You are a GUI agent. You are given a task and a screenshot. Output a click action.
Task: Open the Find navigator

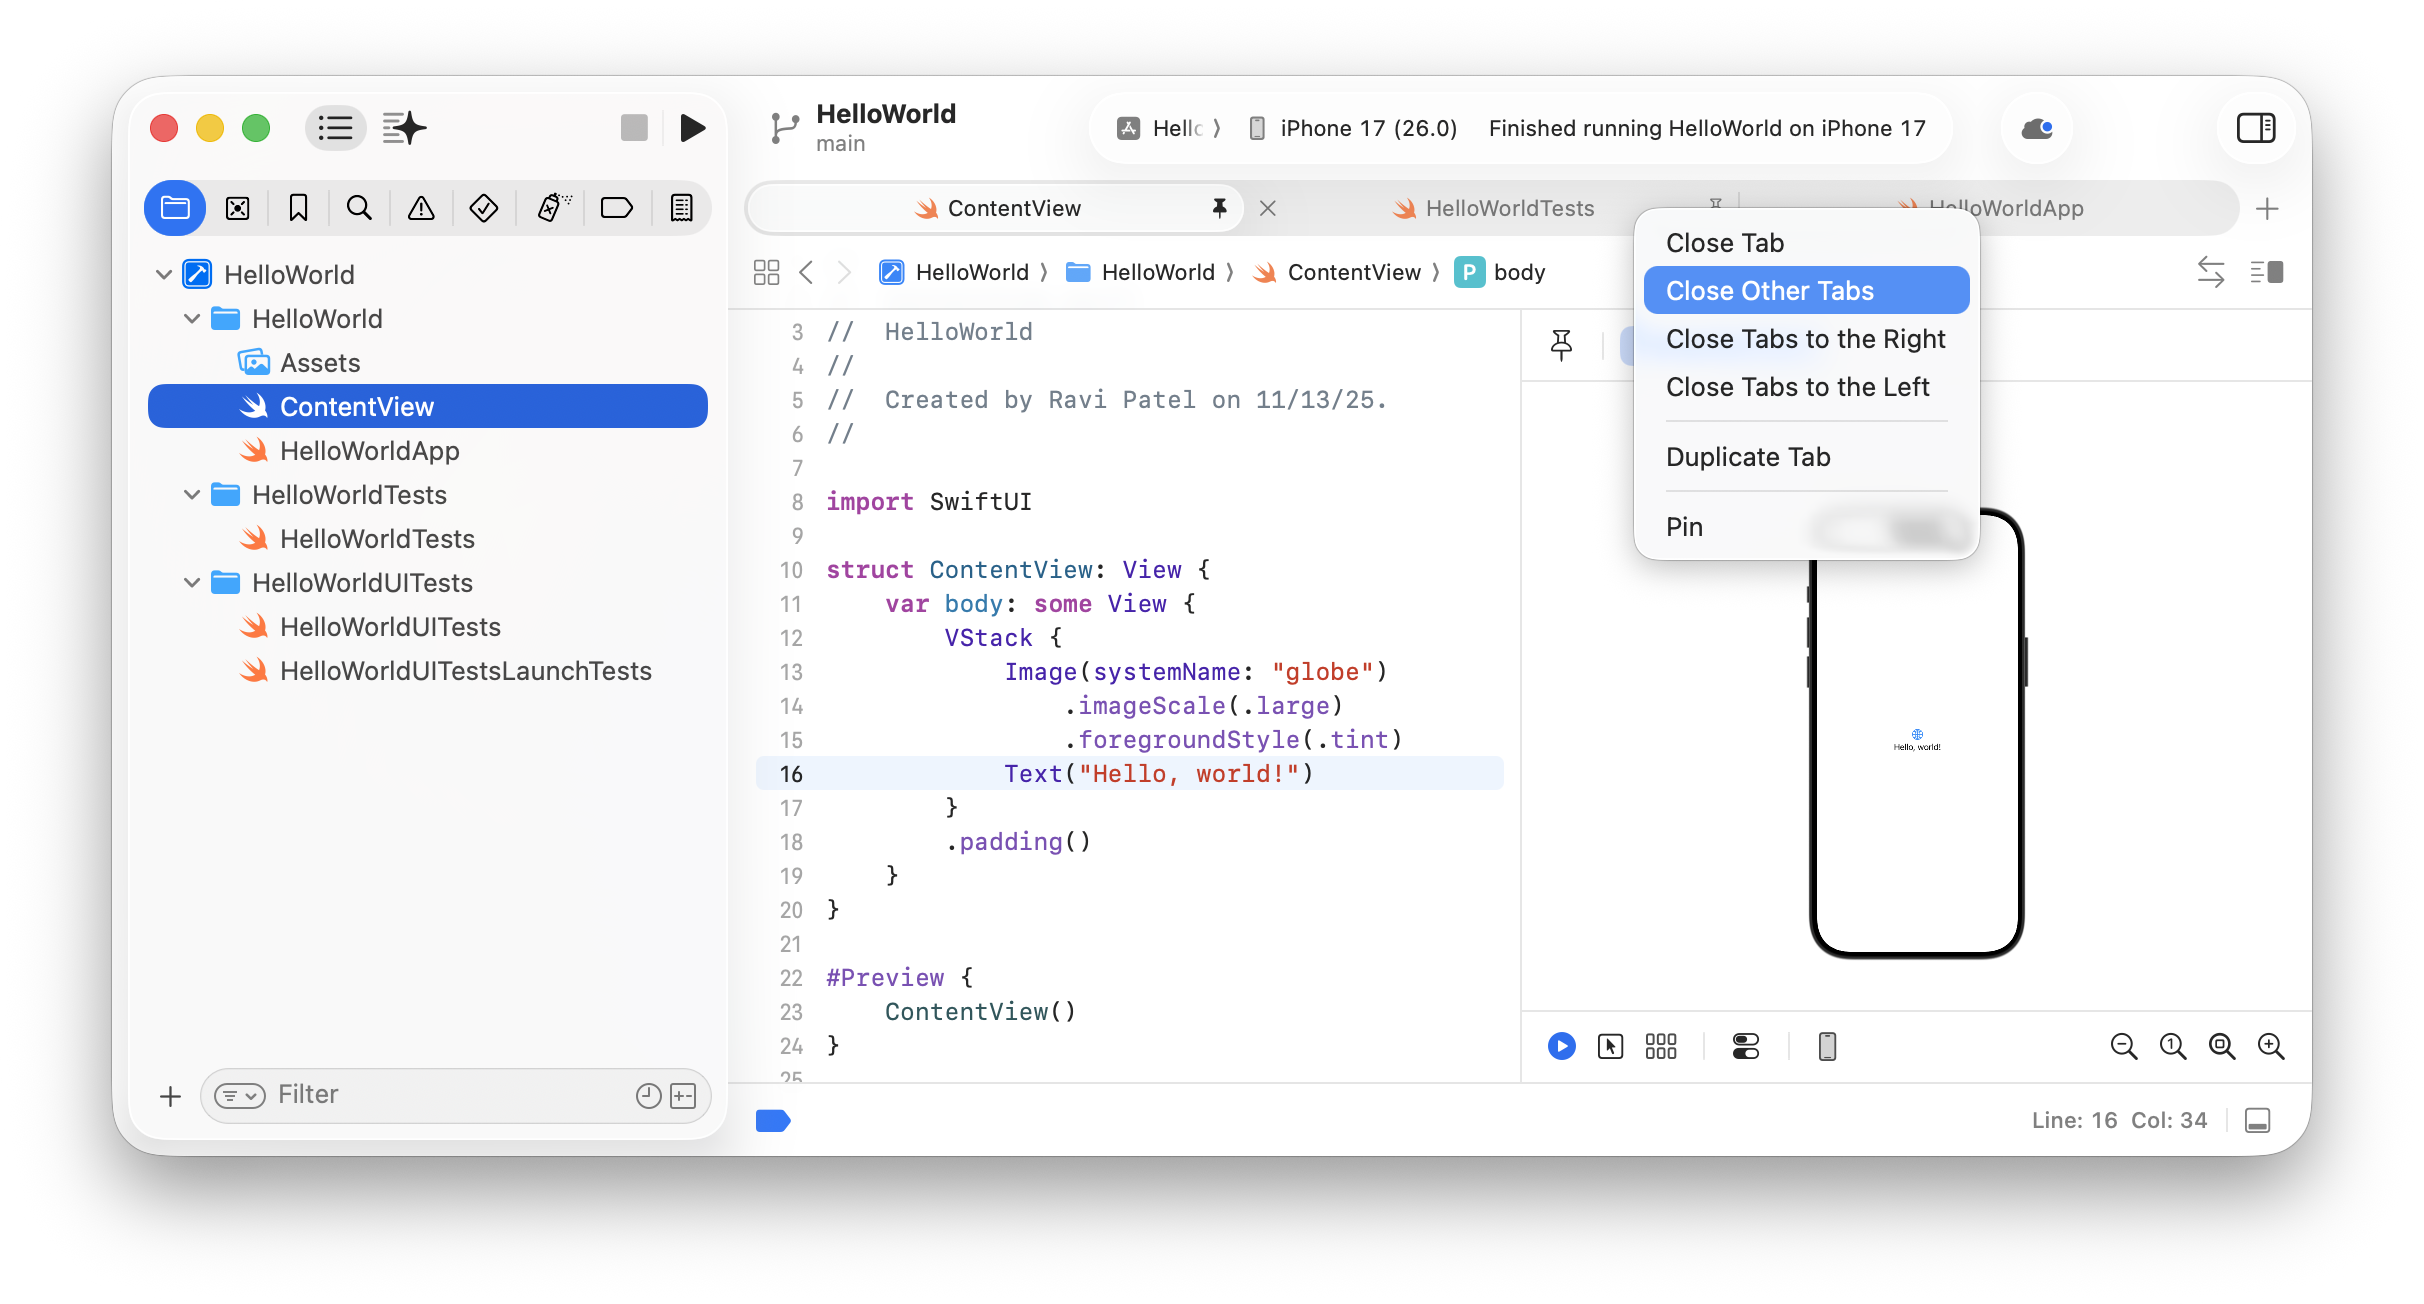pyautogui.click(x=360, y=207)
